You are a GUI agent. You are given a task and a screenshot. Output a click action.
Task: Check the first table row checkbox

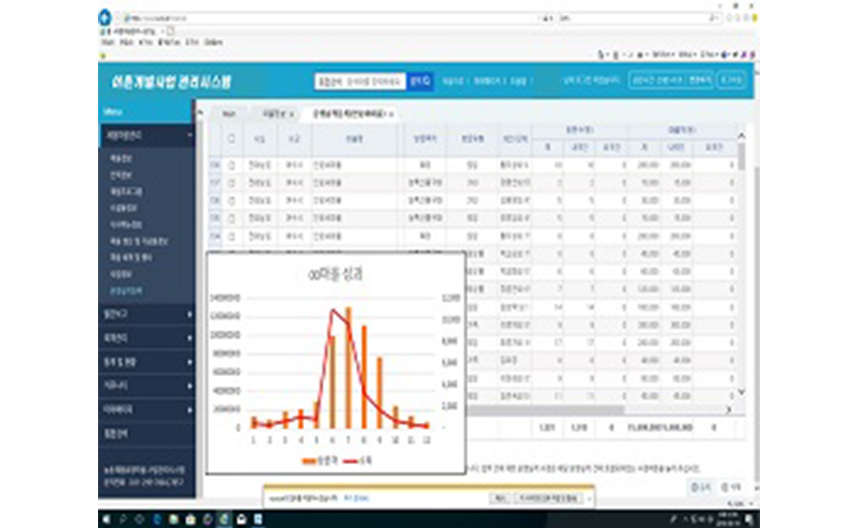tap(231, 165)
